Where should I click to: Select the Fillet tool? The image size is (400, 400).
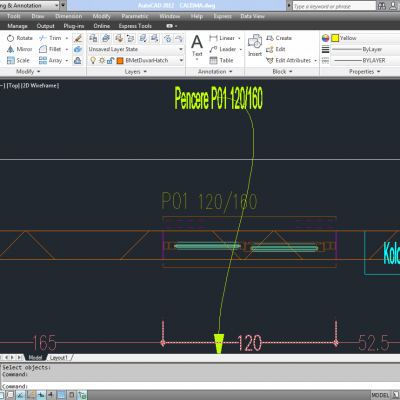click(x=50, y=49)
